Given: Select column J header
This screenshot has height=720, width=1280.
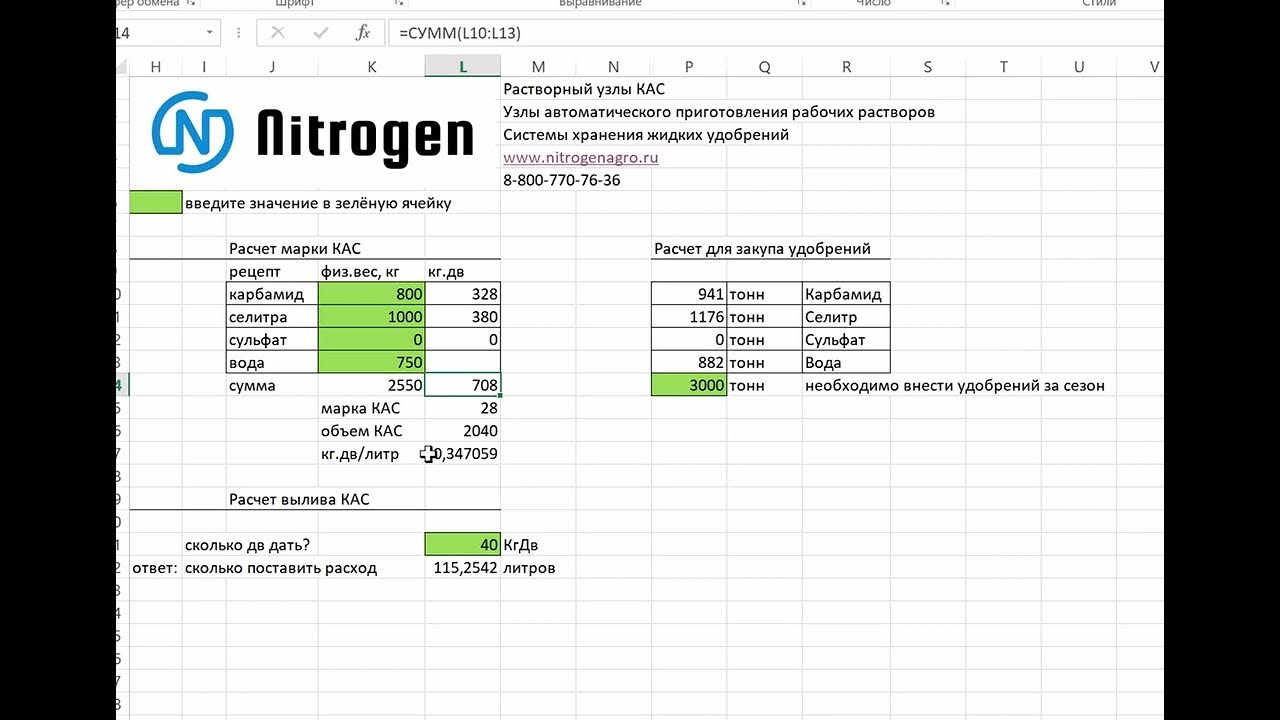Looking at the screenshot, I should (x=272, y=67).
